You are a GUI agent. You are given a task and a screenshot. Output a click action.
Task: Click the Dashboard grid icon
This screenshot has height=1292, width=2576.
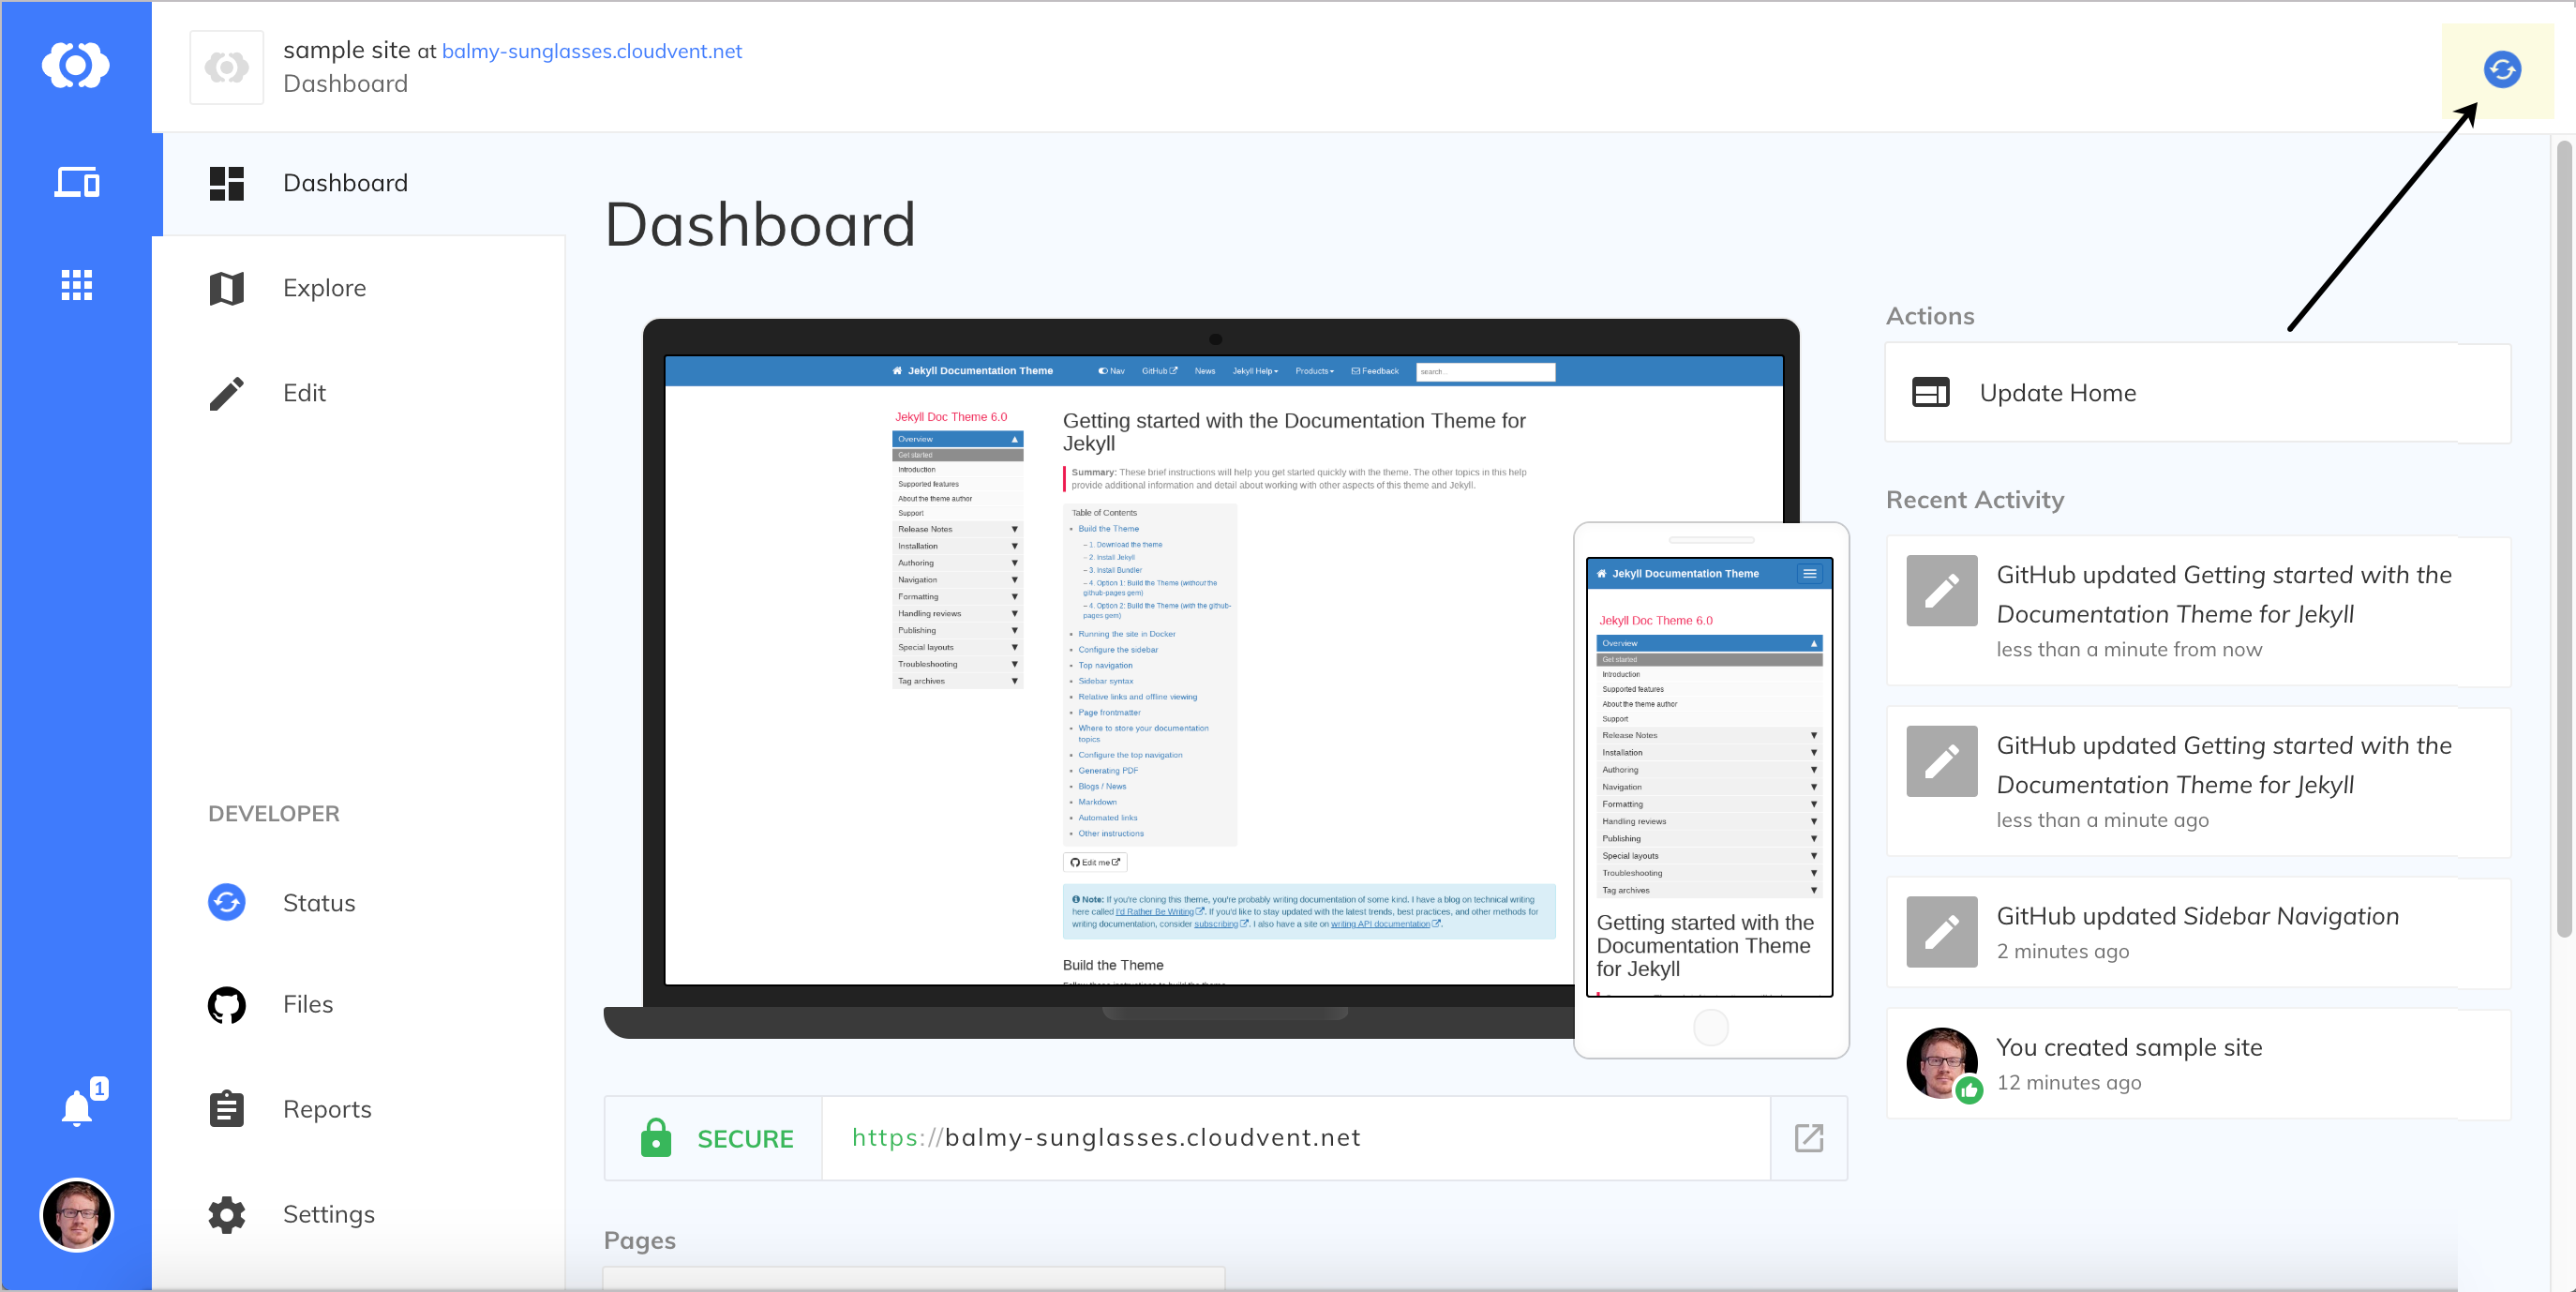[x=227, y=183]
